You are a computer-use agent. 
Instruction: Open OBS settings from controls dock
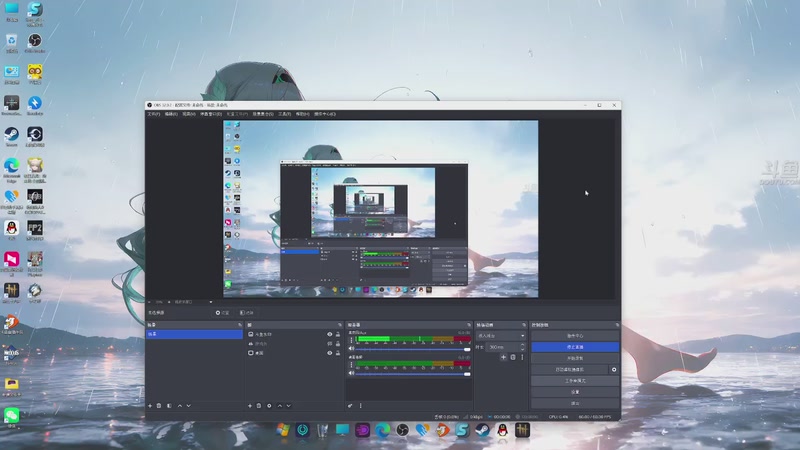coord(575,392)
